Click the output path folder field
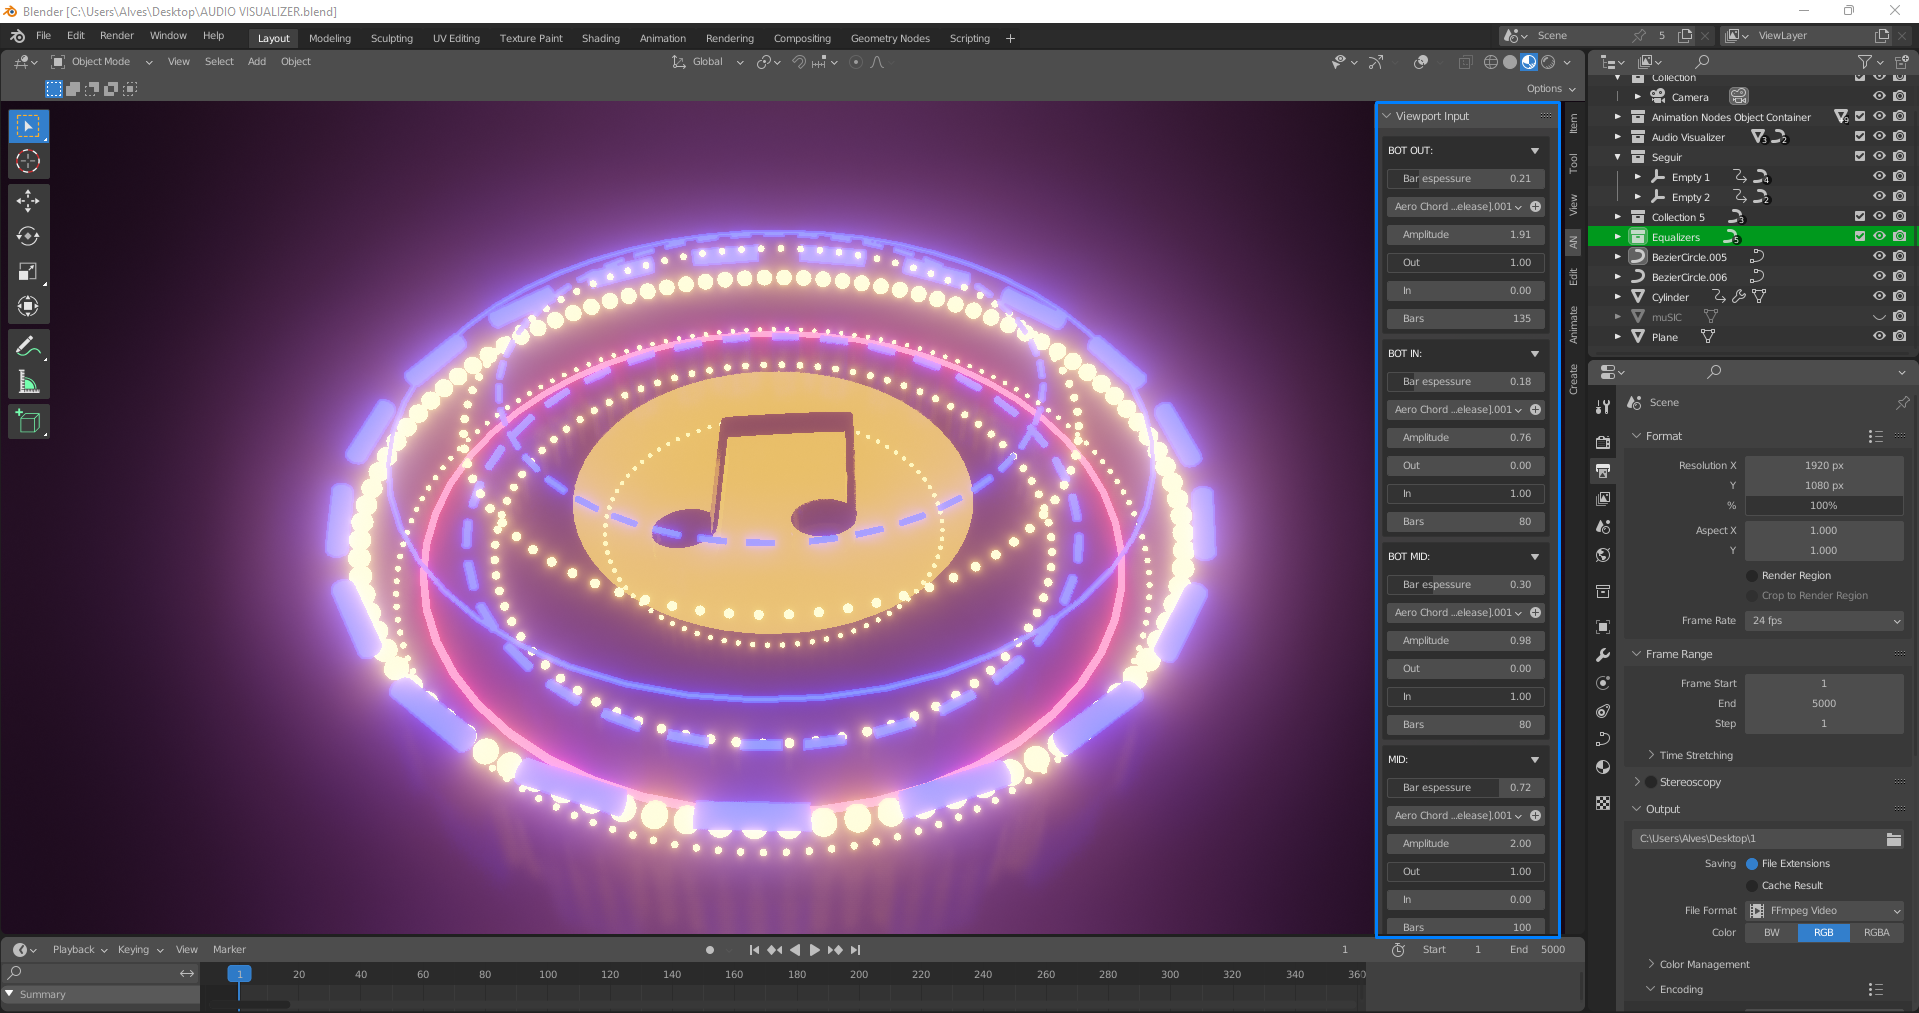Screen dimensions: 1919x1013 click(1760, 838)
